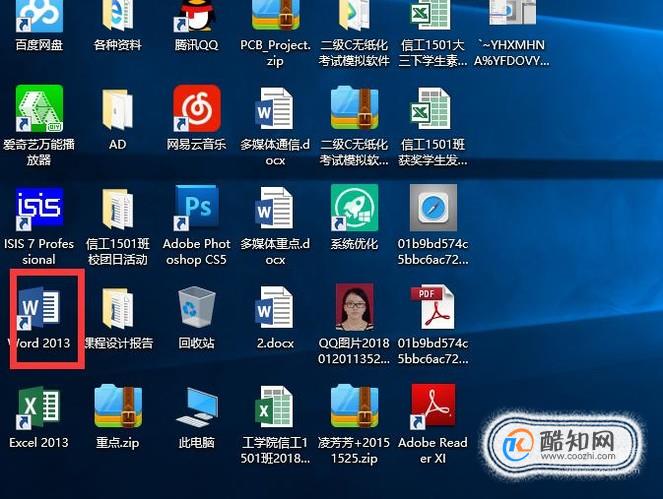This screenshot has height=499, width=663.
Task: Select the 此电脑 computer icon
Action: coord(197,407)
